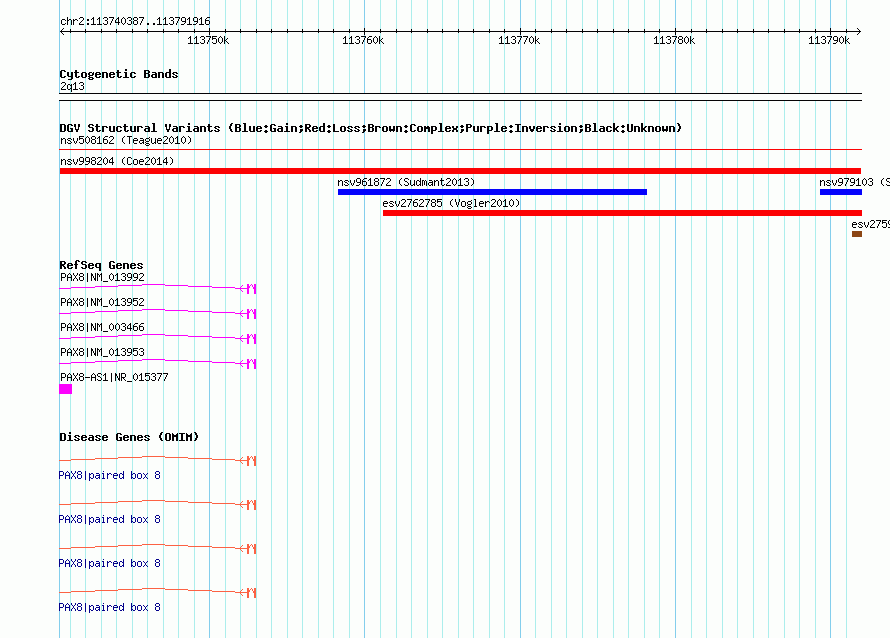The image size is (890, 638).
Task: Open the nsv961872 (Sudmant2013) label
Action: click(406, 182)
